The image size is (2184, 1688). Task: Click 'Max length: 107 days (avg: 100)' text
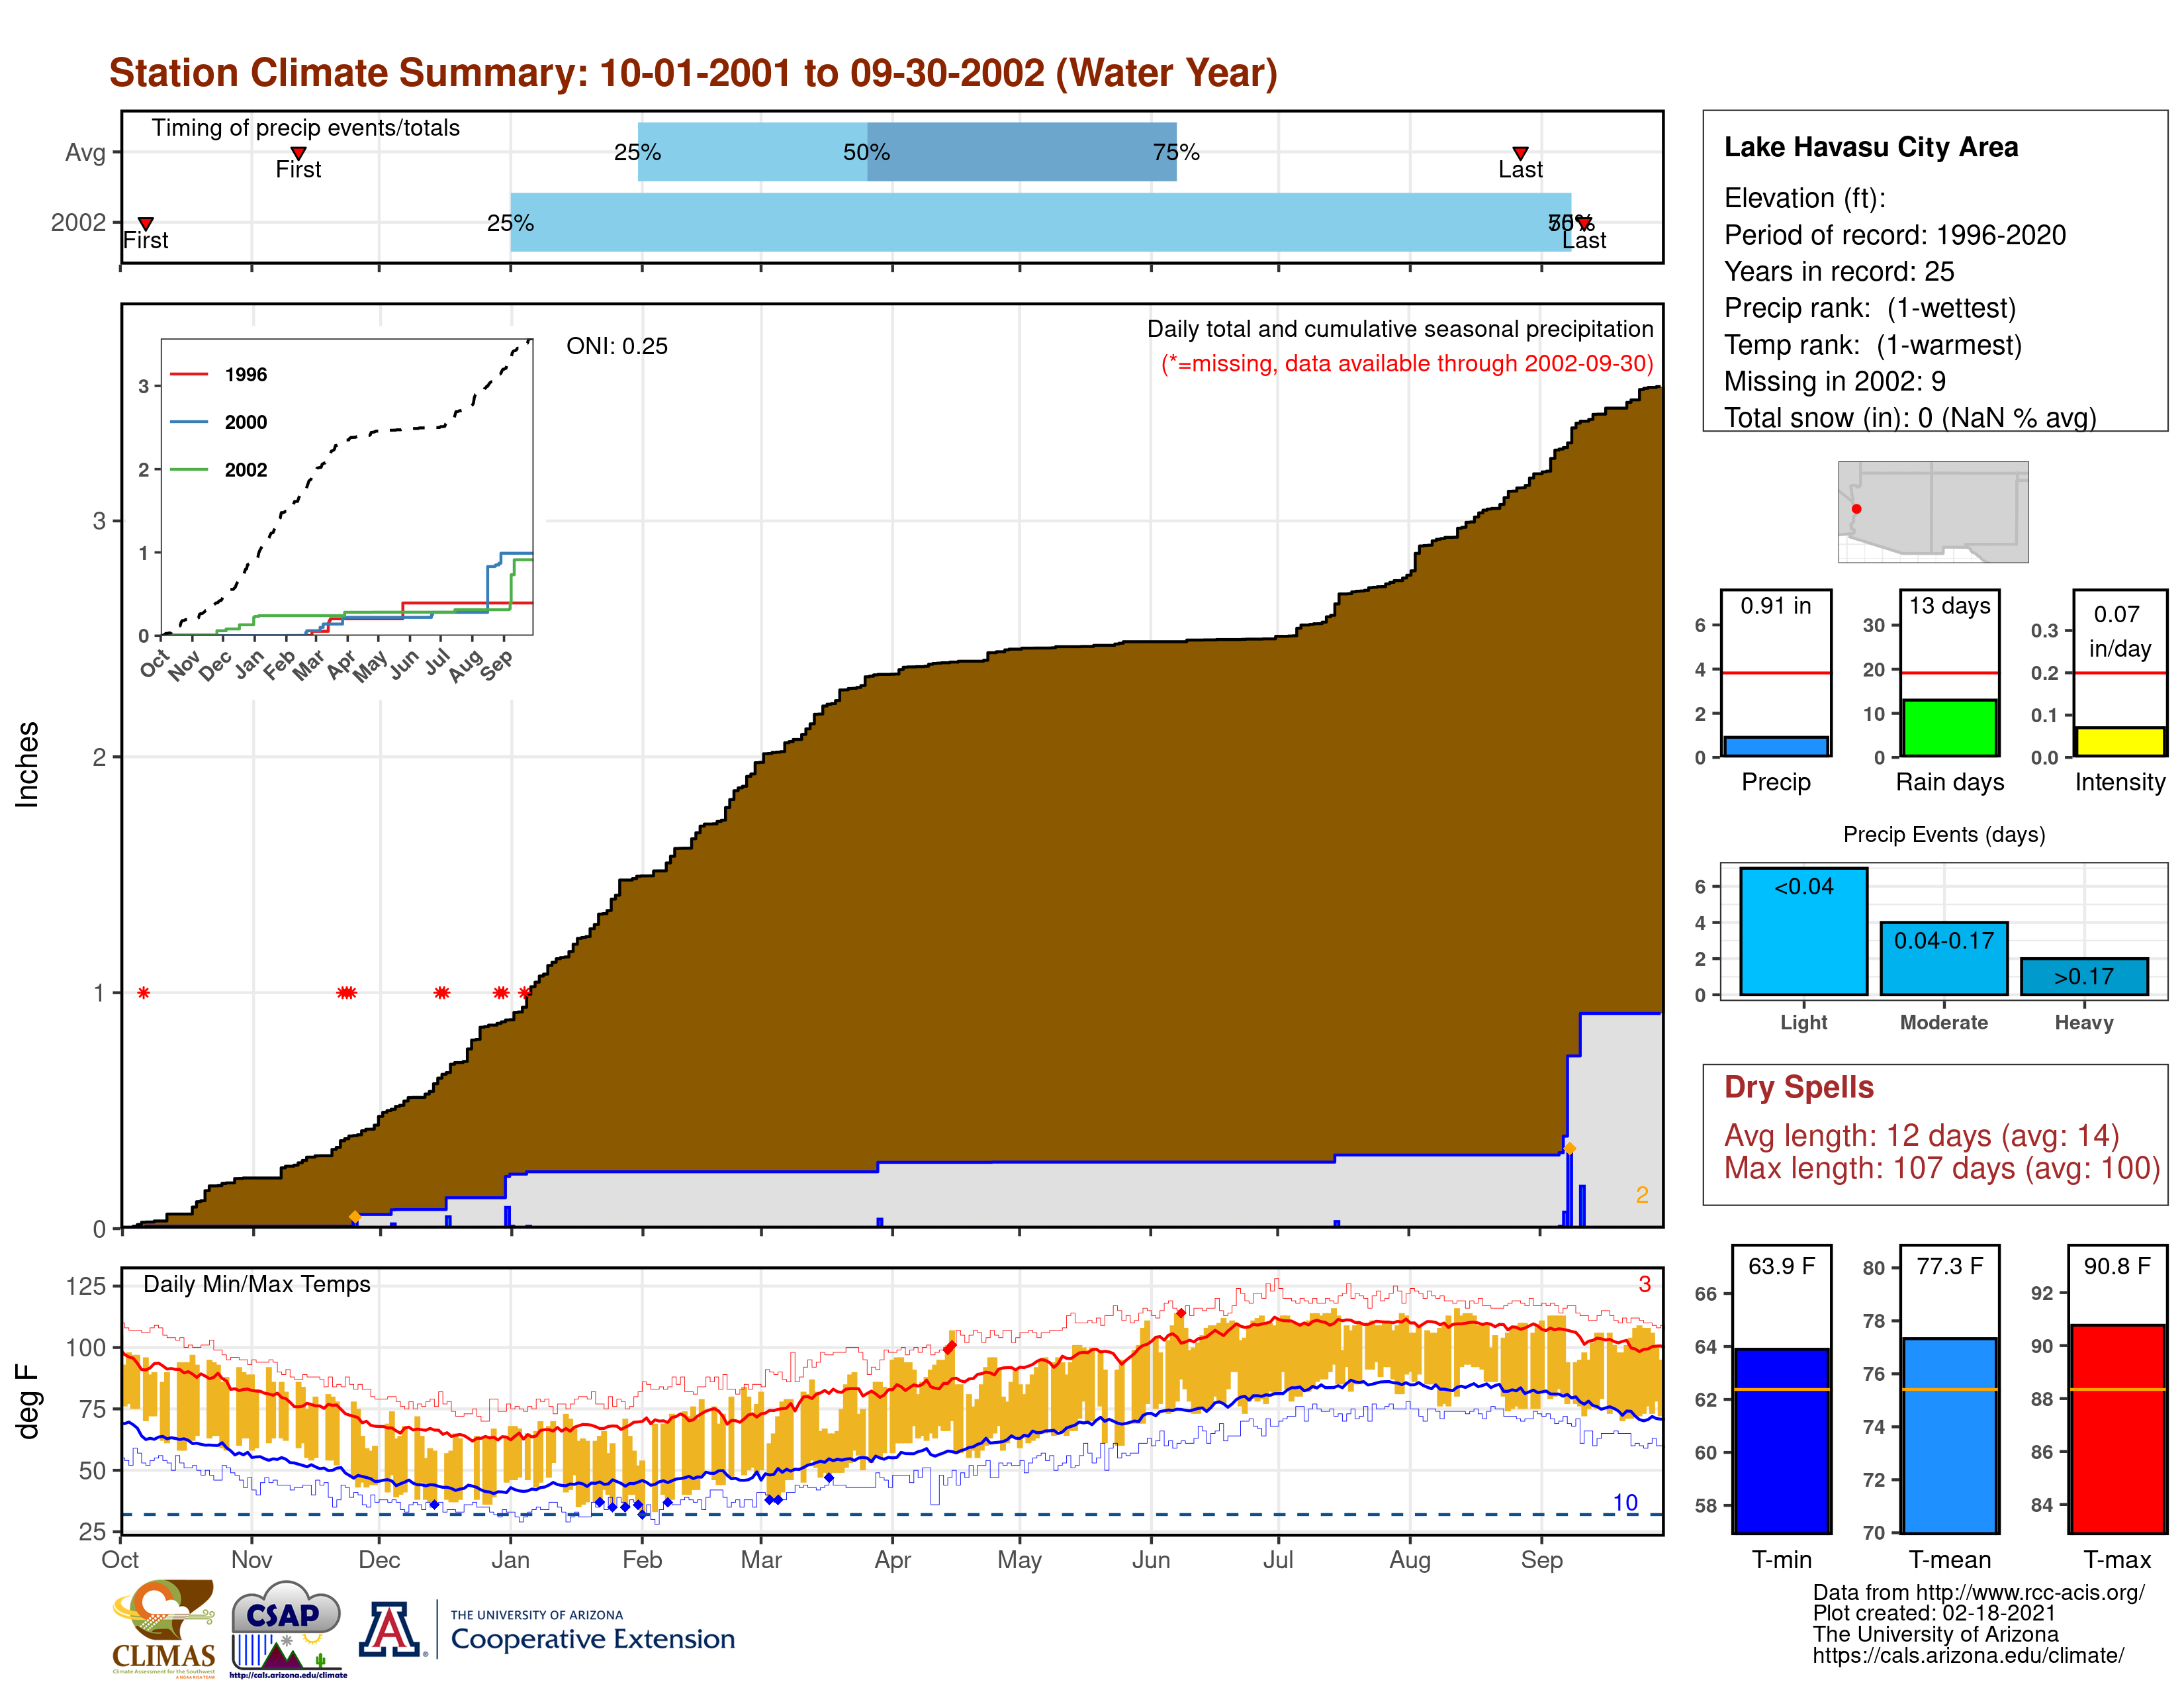pos(1942,1168)
